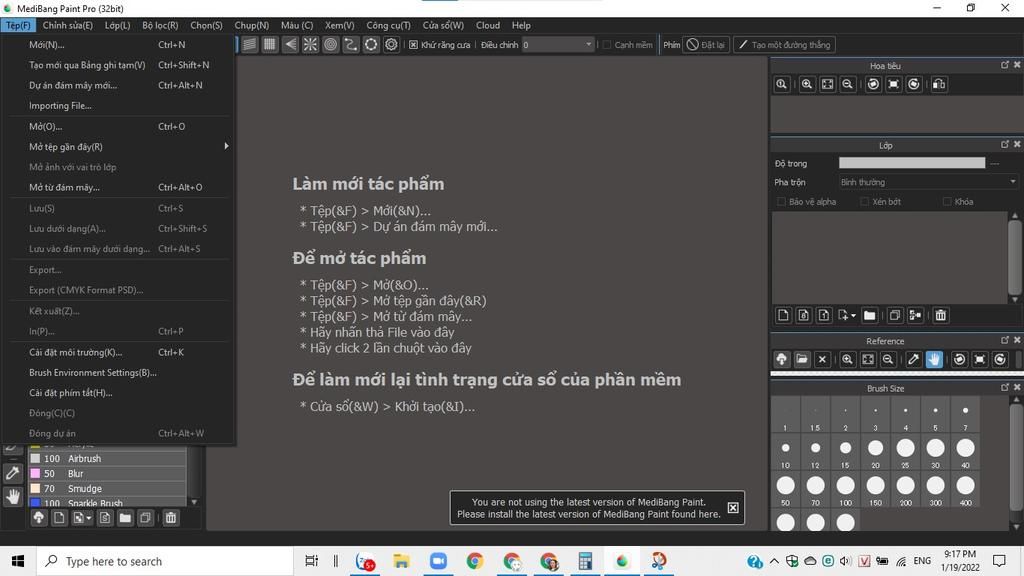Screen dimensions: 1024x576
Task: Dismiss the latest version notification
Action: point(733,508)
